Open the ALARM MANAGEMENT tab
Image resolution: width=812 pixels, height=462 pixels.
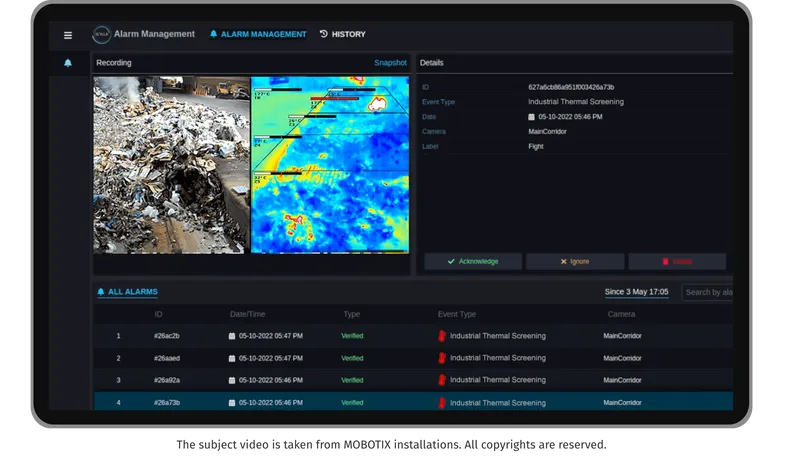(258, 34)
